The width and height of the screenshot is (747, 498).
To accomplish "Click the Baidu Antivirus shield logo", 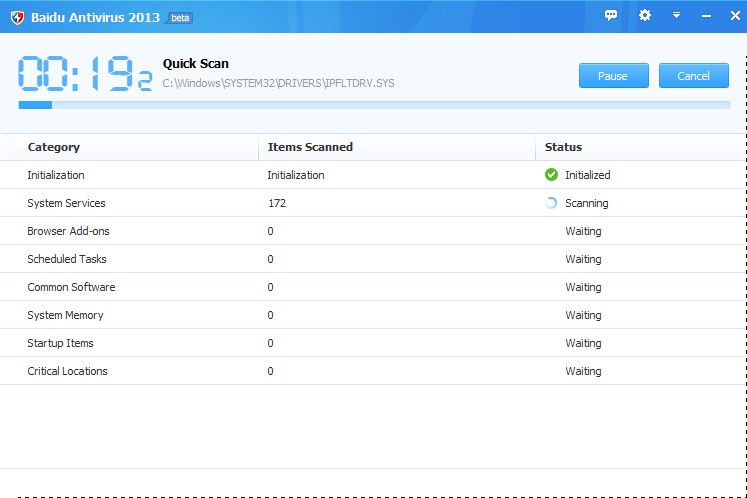I will pyautogui.click(x=16, y=17).
